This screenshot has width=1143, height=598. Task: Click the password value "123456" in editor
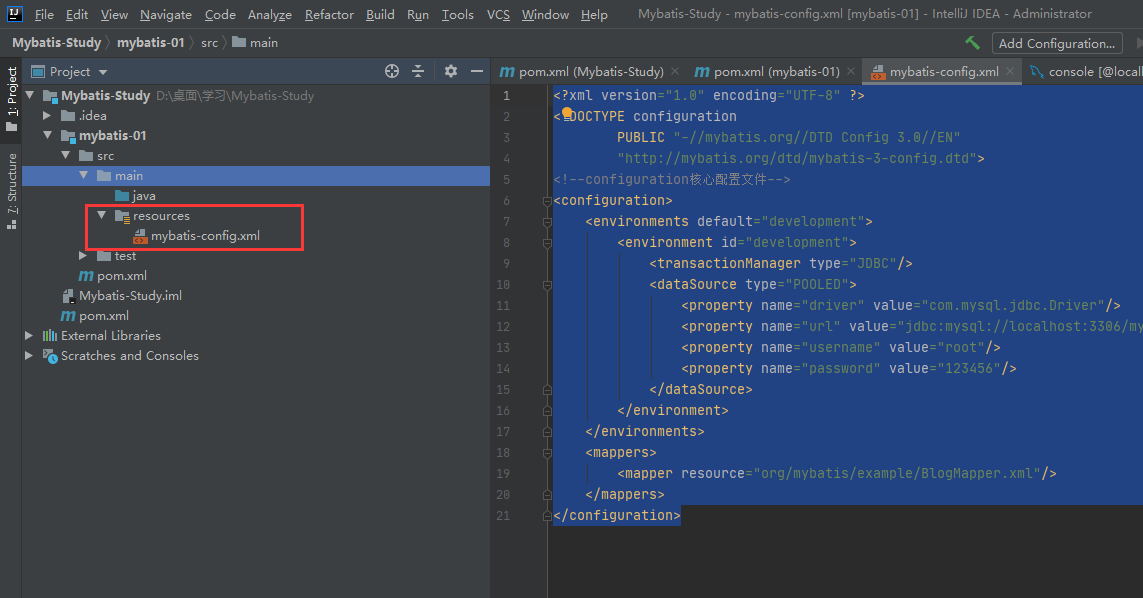[x=969, y=369]
